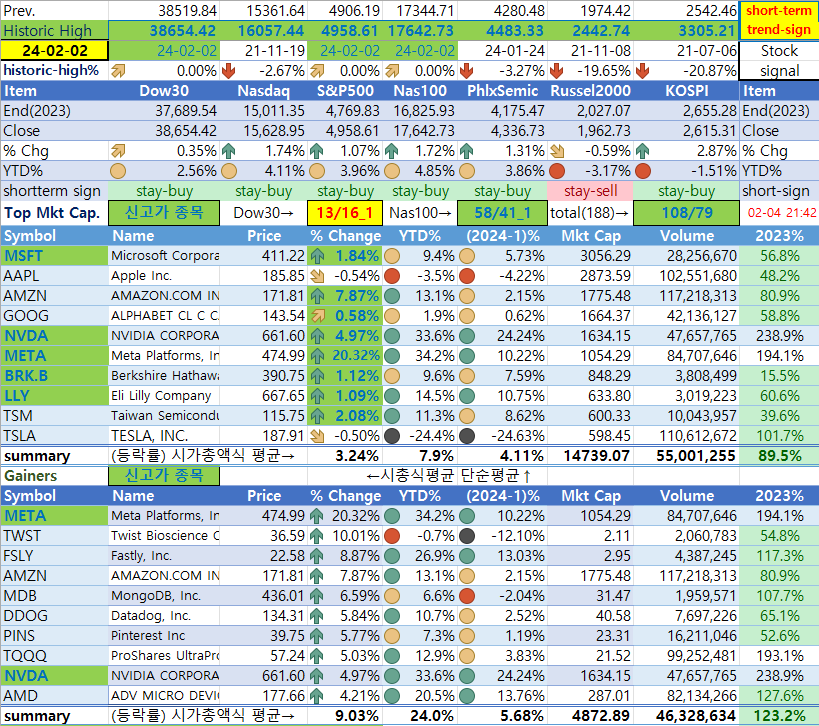Click the Stock signal cell

[x=779, y=61]
